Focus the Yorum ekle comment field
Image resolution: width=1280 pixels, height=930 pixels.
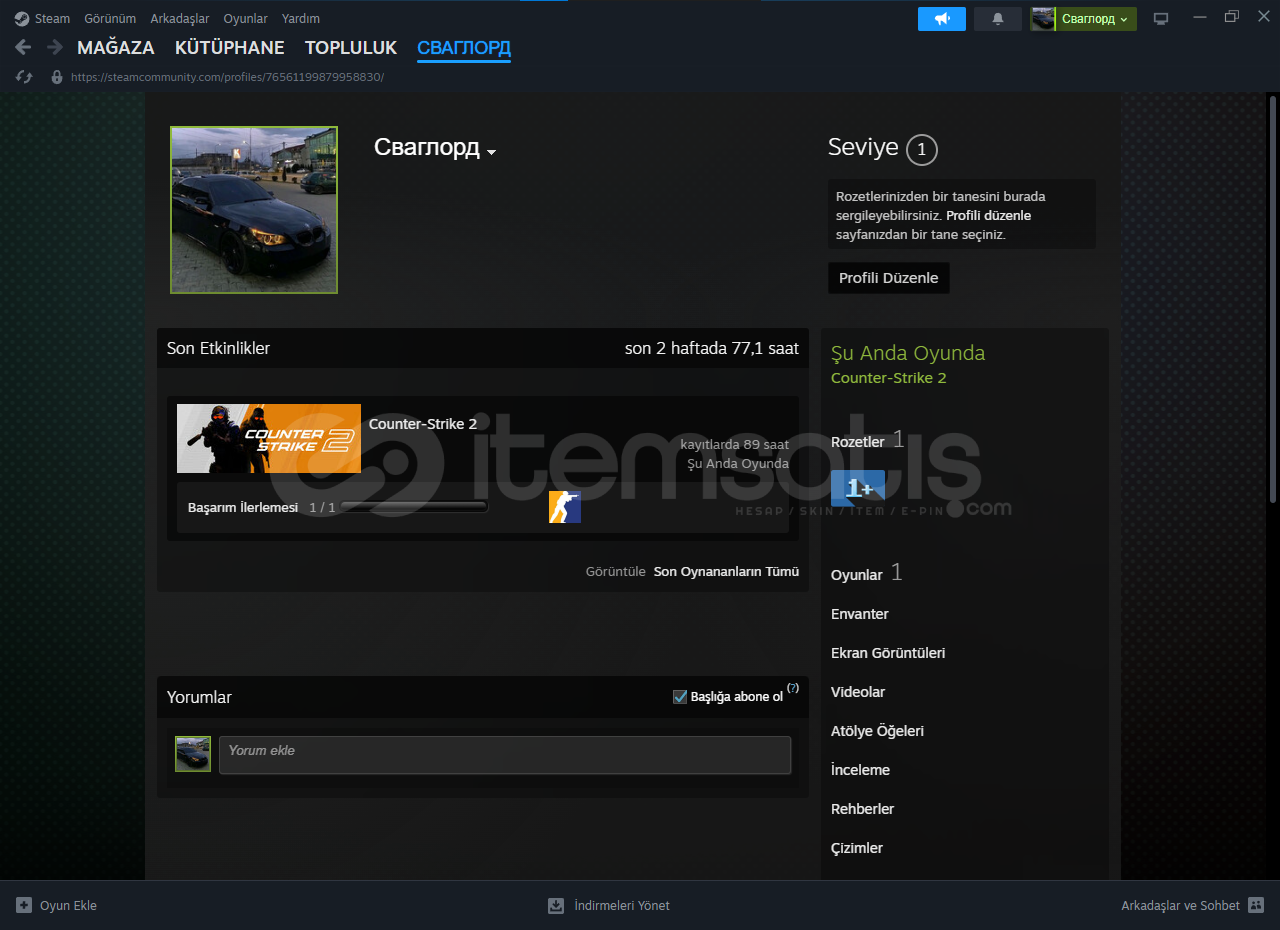click(505, 755)
